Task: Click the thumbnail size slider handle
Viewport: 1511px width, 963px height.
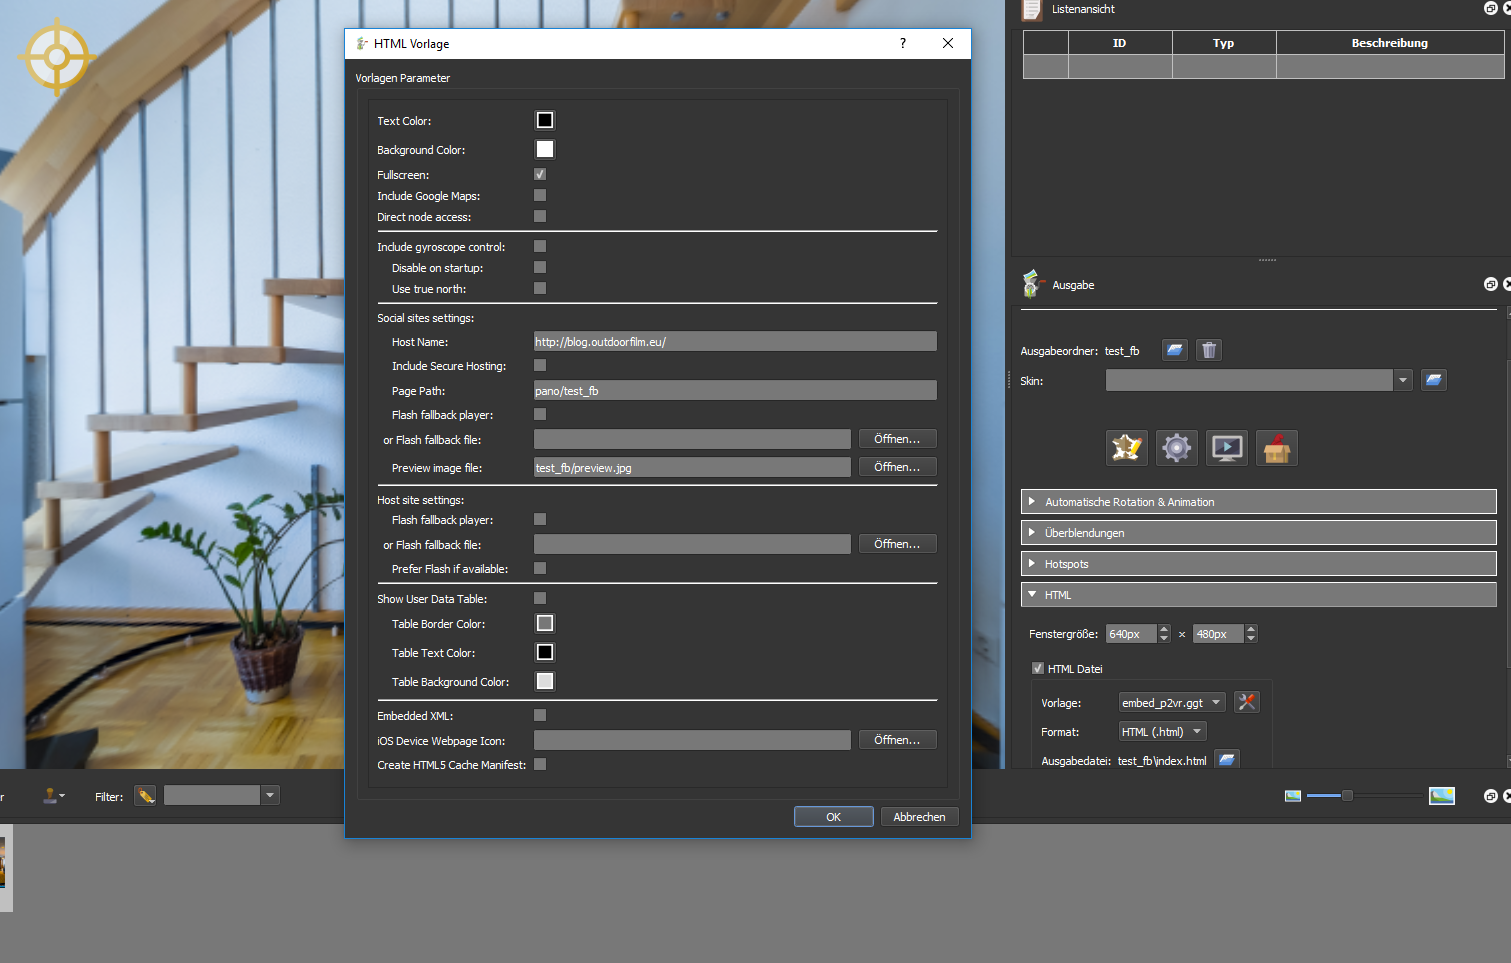Action: tap(1347, 796)
